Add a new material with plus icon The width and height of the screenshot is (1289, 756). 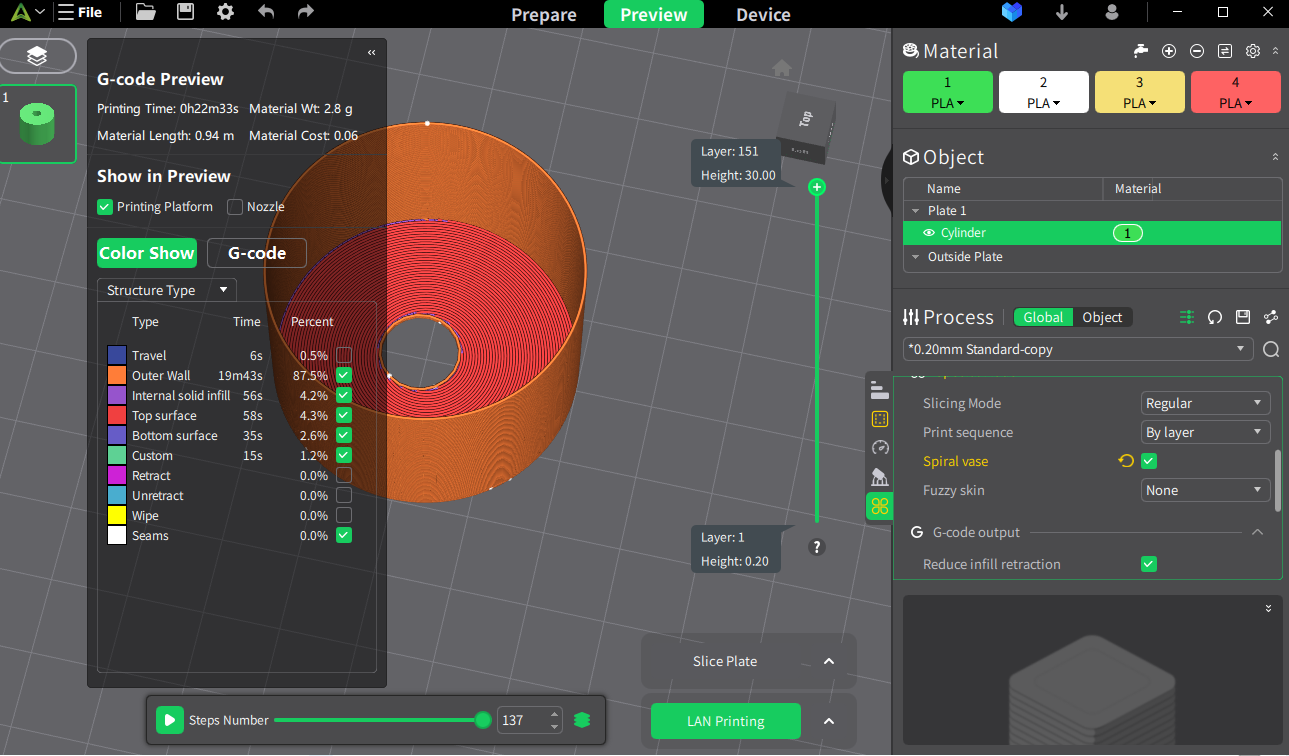click(1169, 51)
